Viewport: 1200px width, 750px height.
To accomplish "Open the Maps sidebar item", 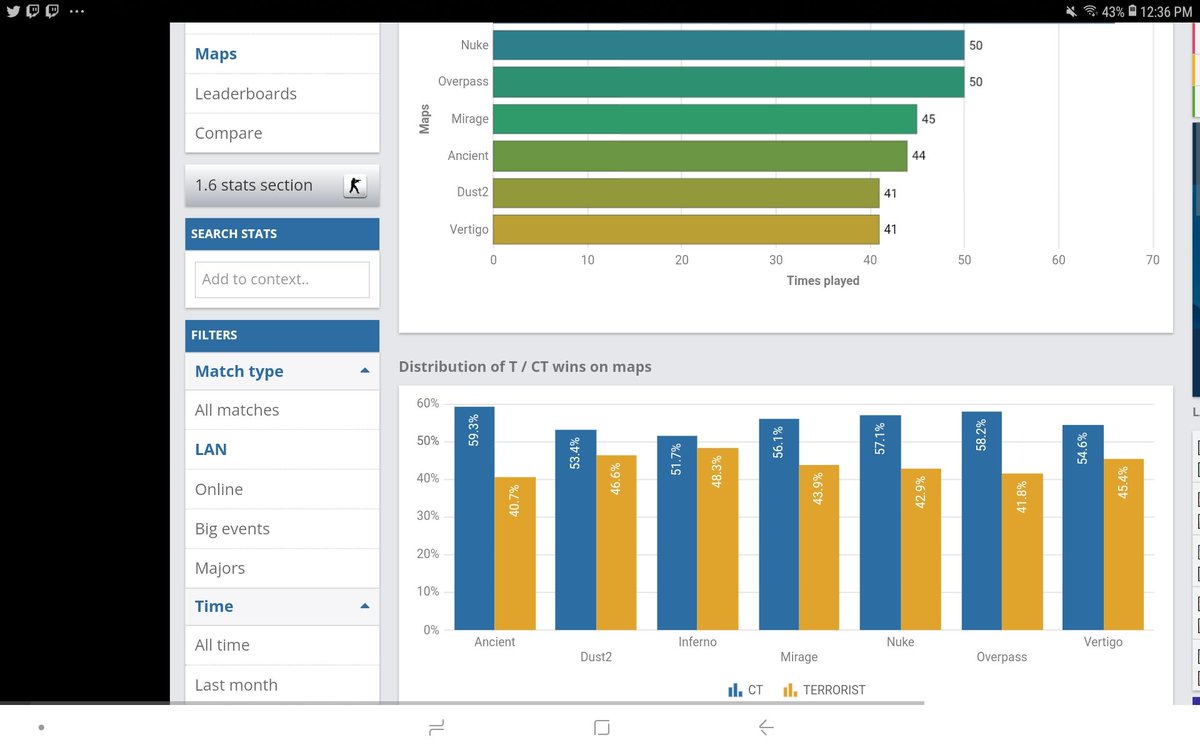I will 282,54.
